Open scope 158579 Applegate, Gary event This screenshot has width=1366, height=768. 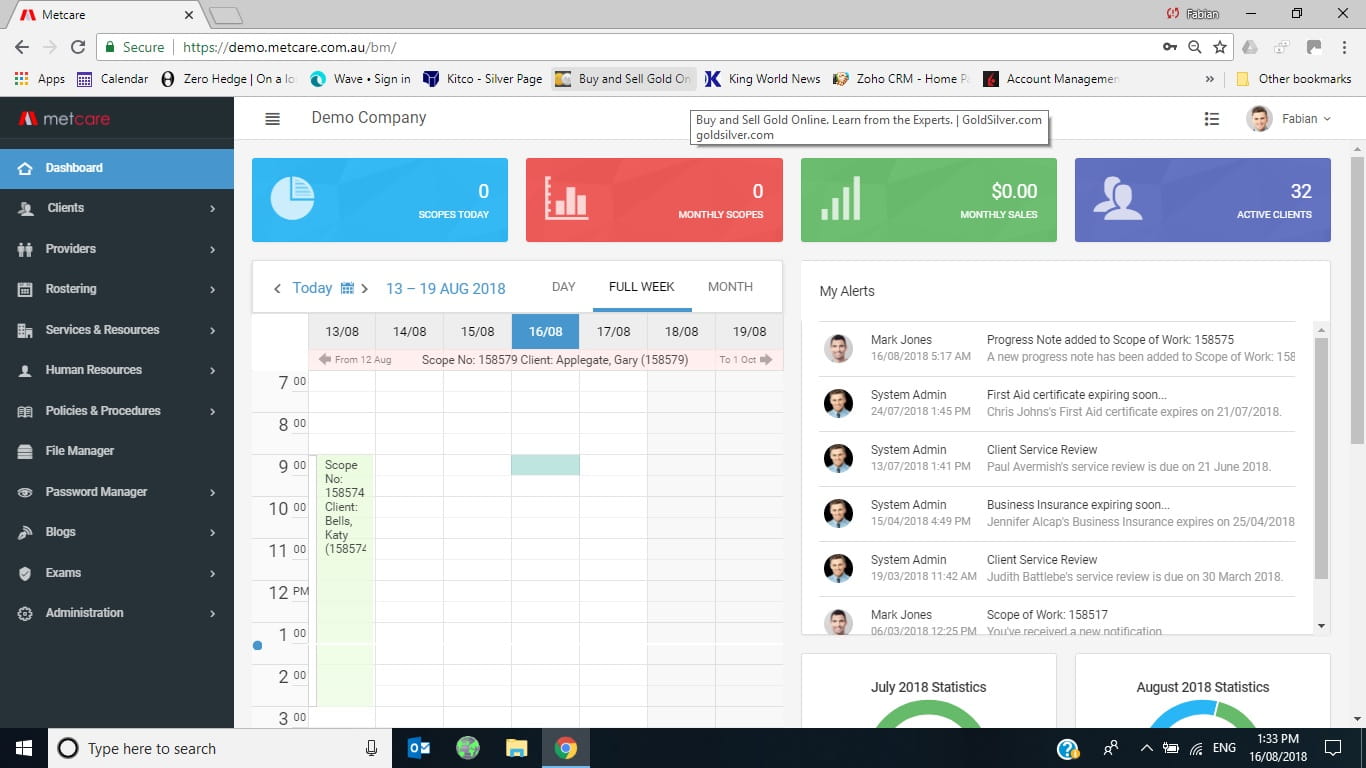pyautogui.click(x=546, y=360)
